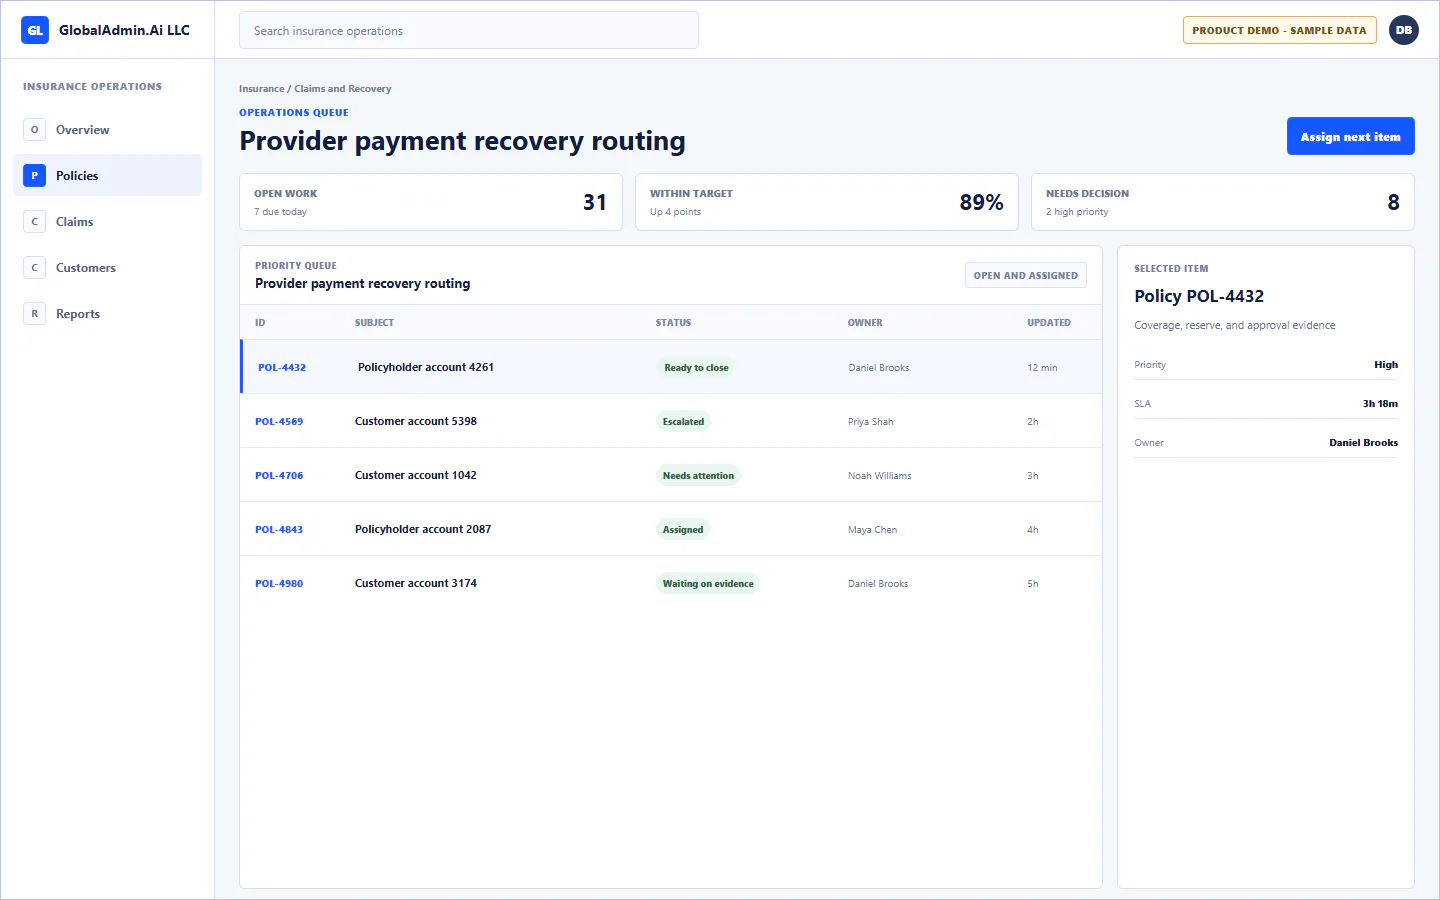
Task: Click the Overview sidebar icon
Action: [x=35, y=130]
